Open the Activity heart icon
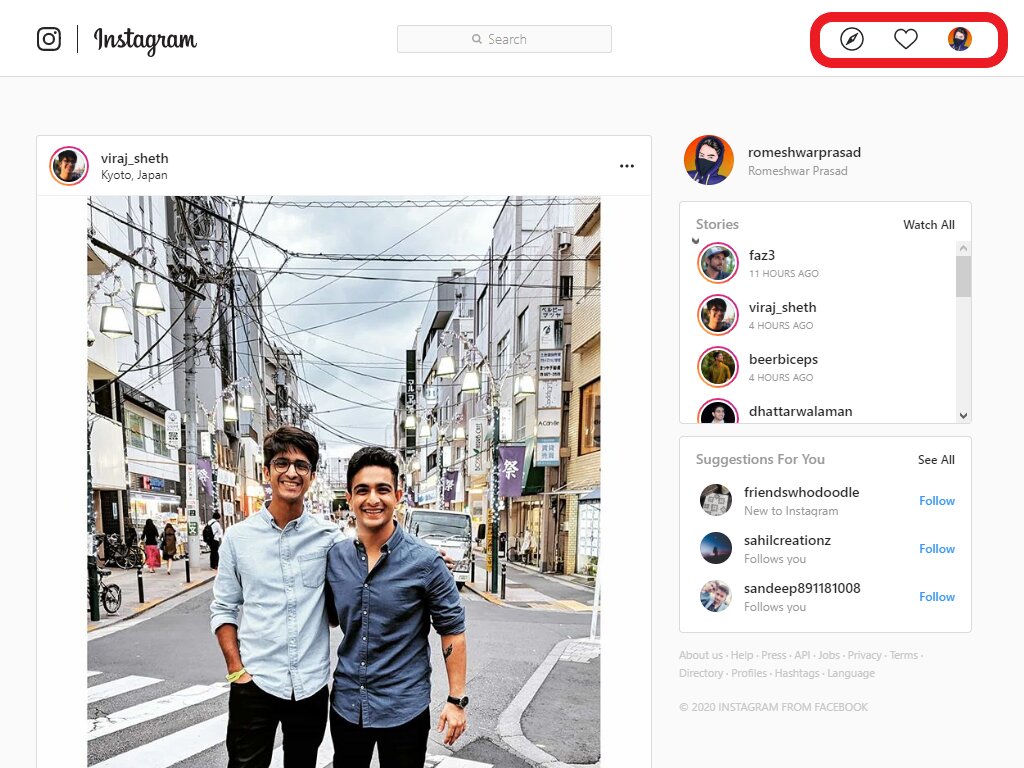The width and height of the screenshot is (1024, 768). tap(906, 39)
